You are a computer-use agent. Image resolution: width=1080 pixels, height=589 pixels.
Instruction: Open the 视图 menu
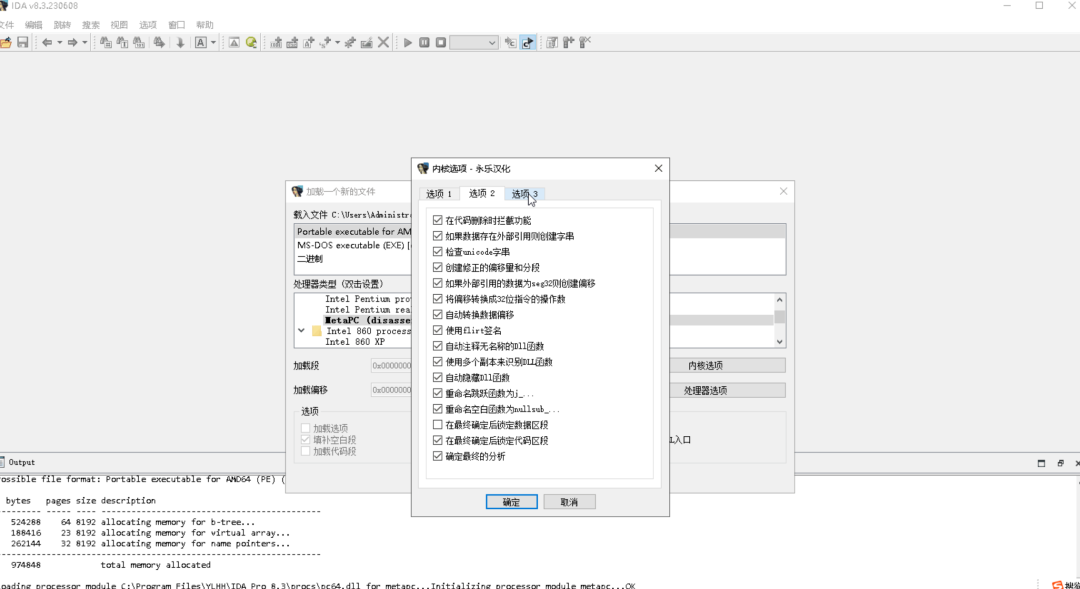[119, 25]
